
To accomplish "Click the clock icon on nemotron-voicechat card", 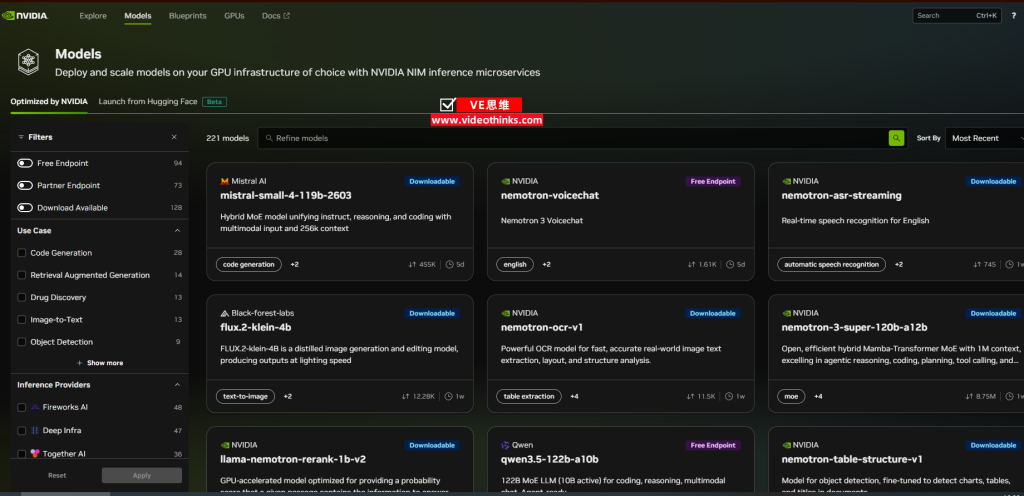I will [731, 264].
